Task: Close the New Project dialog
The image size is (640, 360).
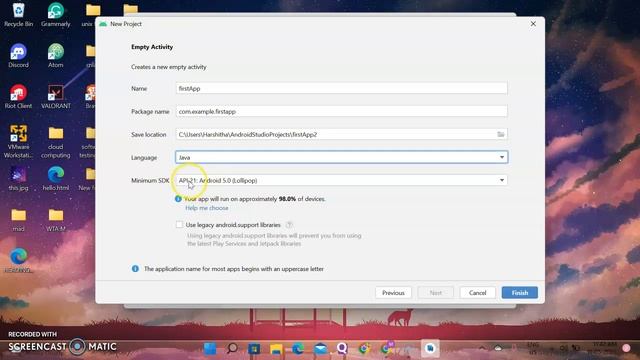Action: (x=533, y=24)
